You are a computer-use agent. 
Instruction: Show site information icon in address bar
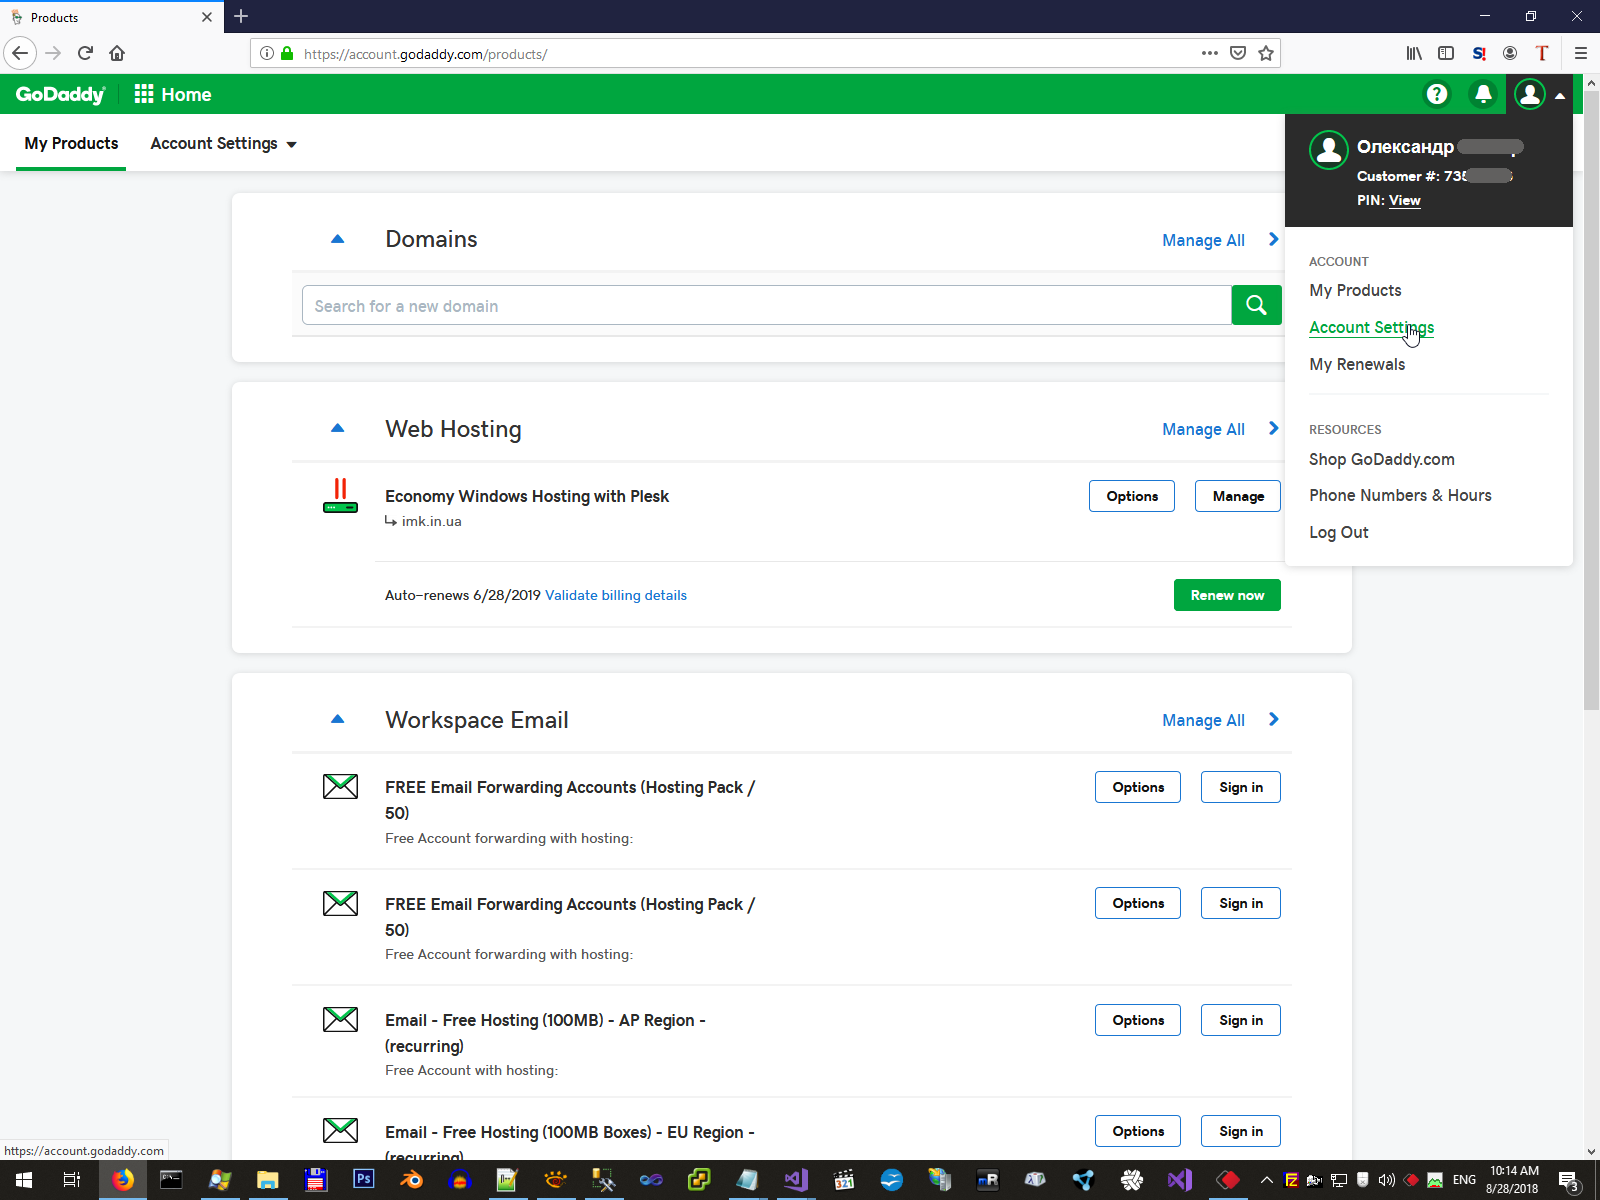267,53
